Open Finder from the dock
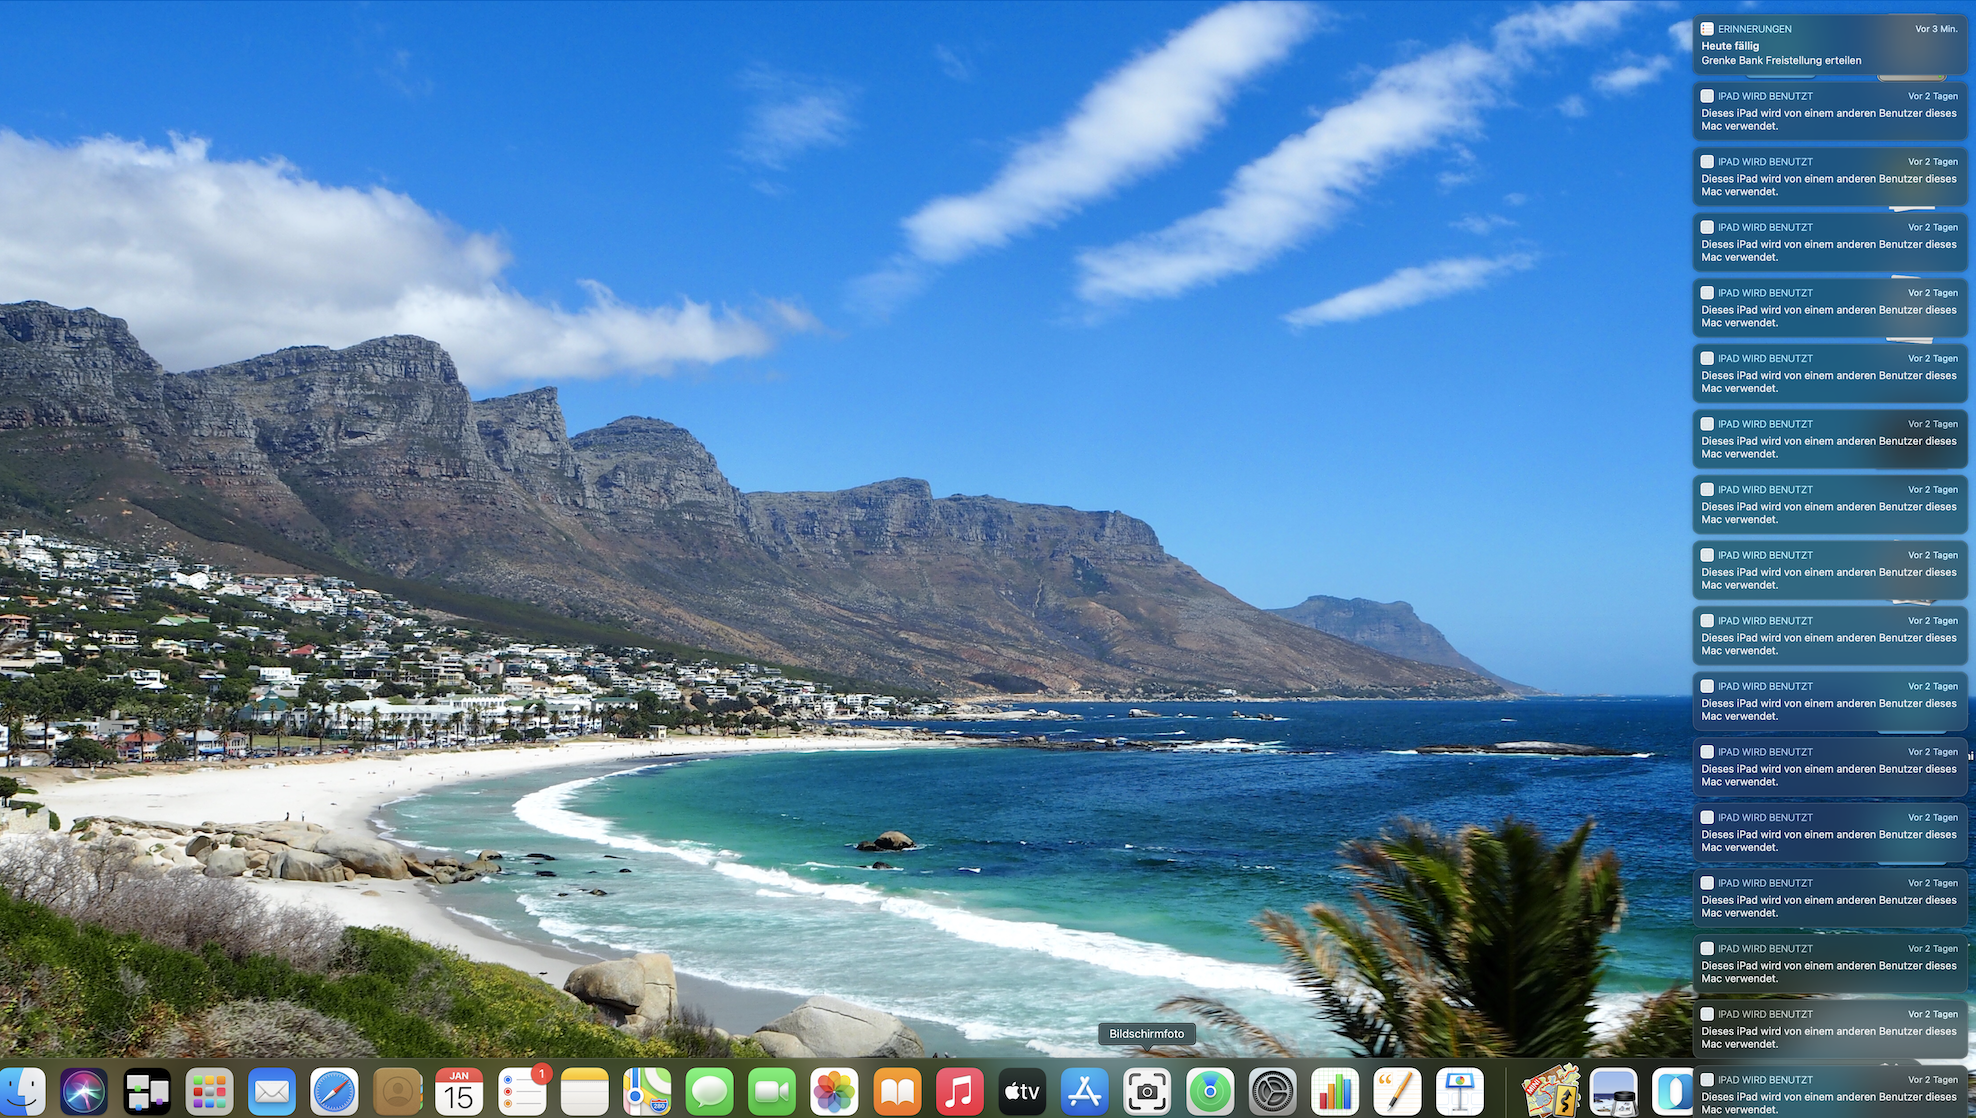The image size is (1976, 1118). [x=22, y=1091]
